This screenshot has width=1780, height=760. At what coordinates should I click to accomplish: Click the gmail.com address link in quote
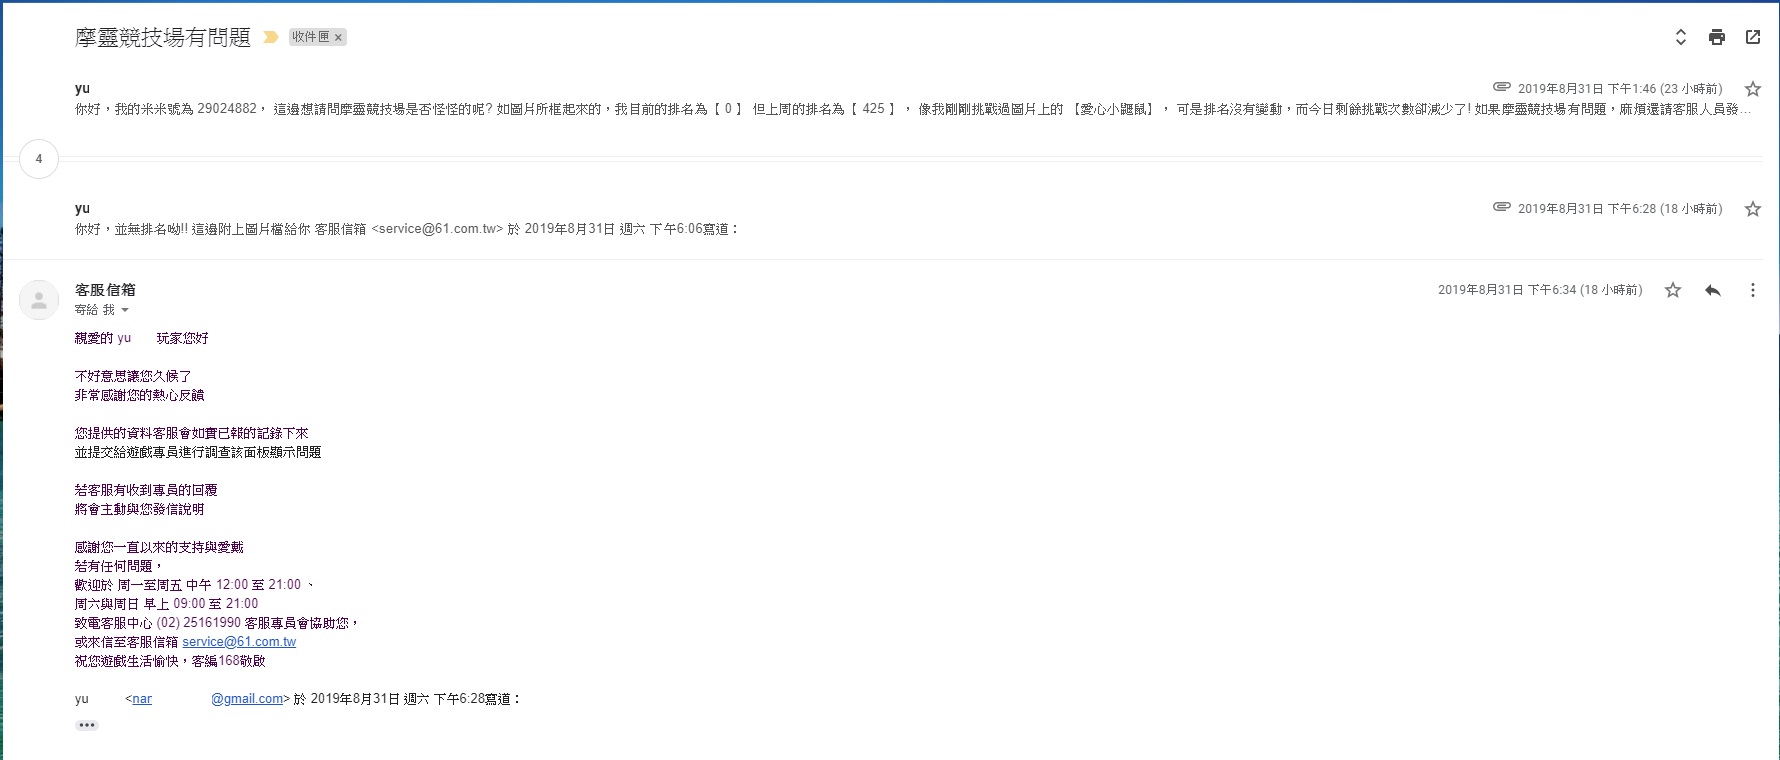246,699
